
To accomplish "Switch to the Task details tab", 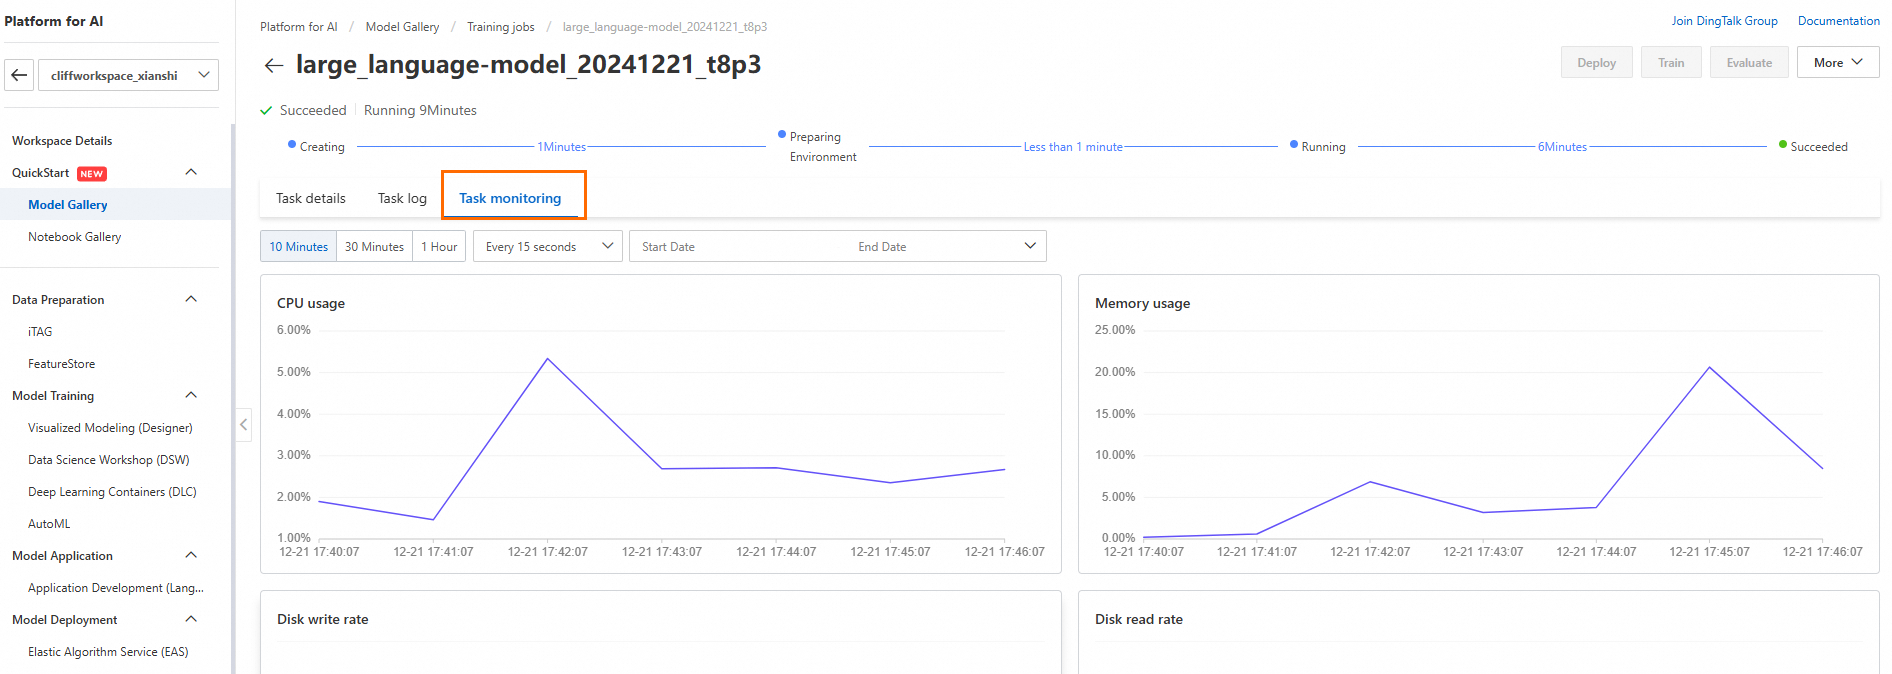I will (311, 198).
